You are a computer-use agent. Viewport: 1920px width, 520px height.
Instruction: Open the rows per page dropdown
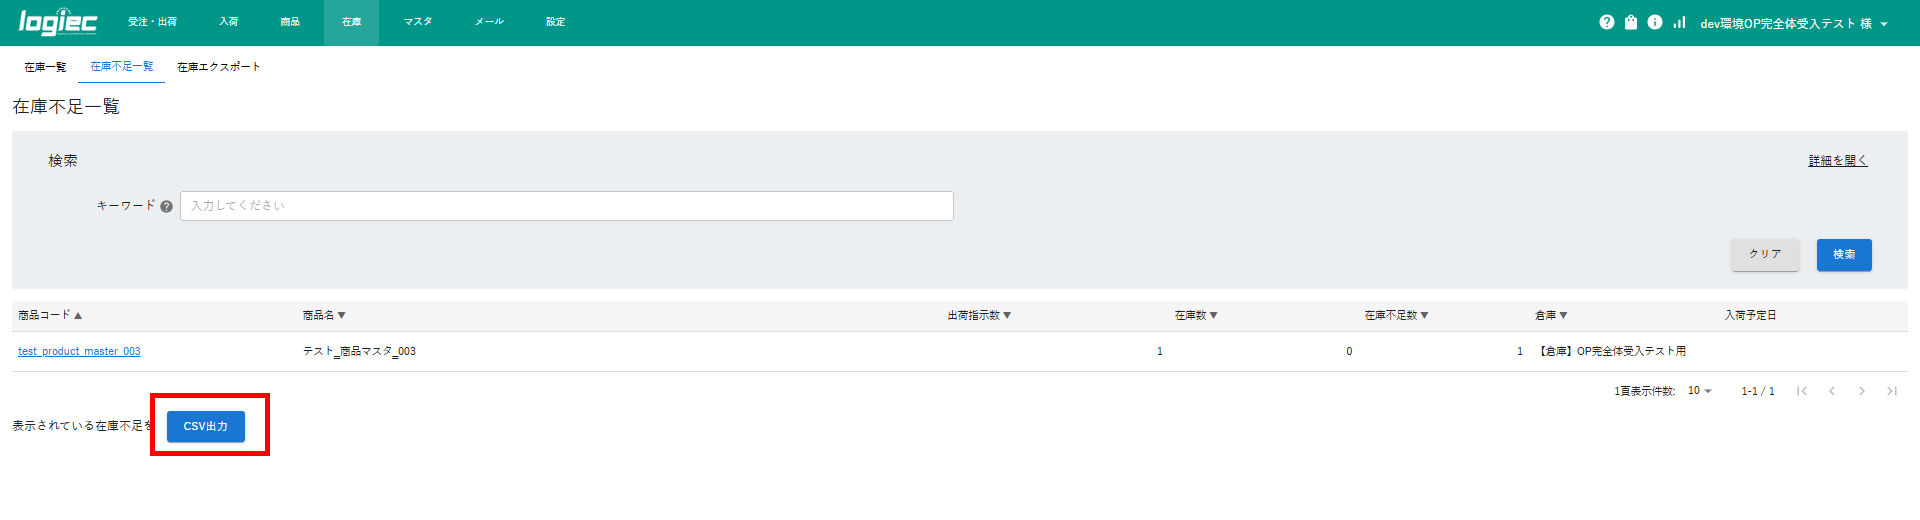(x=1700, y=391)
